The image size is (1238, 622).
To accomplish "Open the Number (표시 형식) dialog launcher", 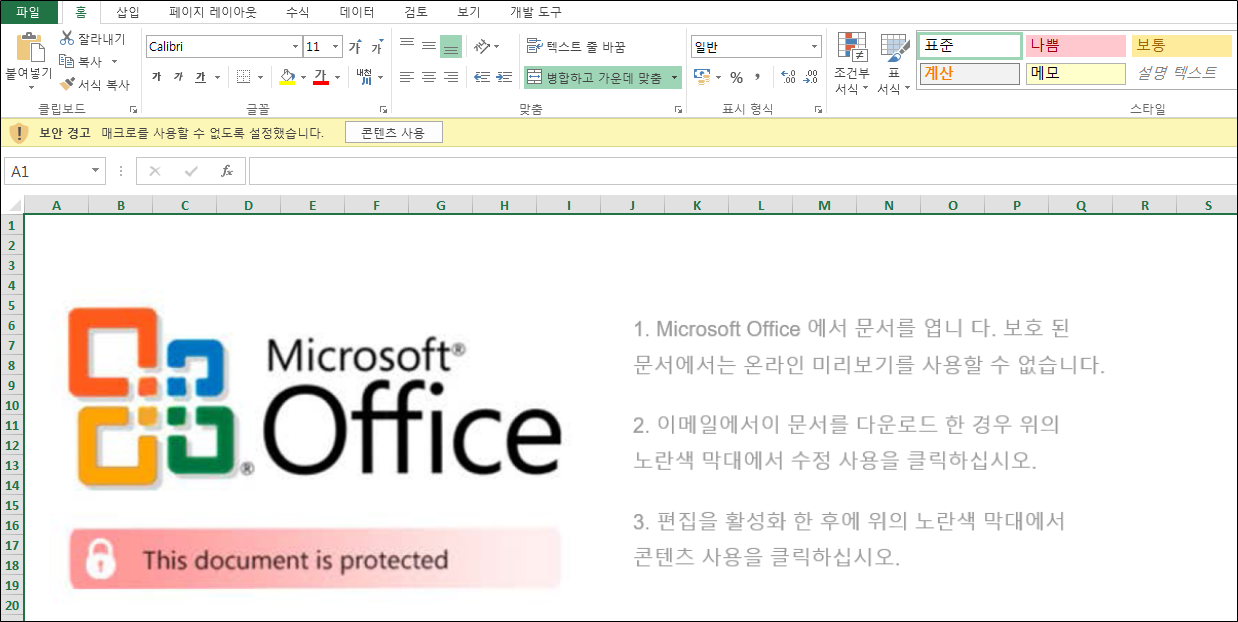I will (819, 108).
